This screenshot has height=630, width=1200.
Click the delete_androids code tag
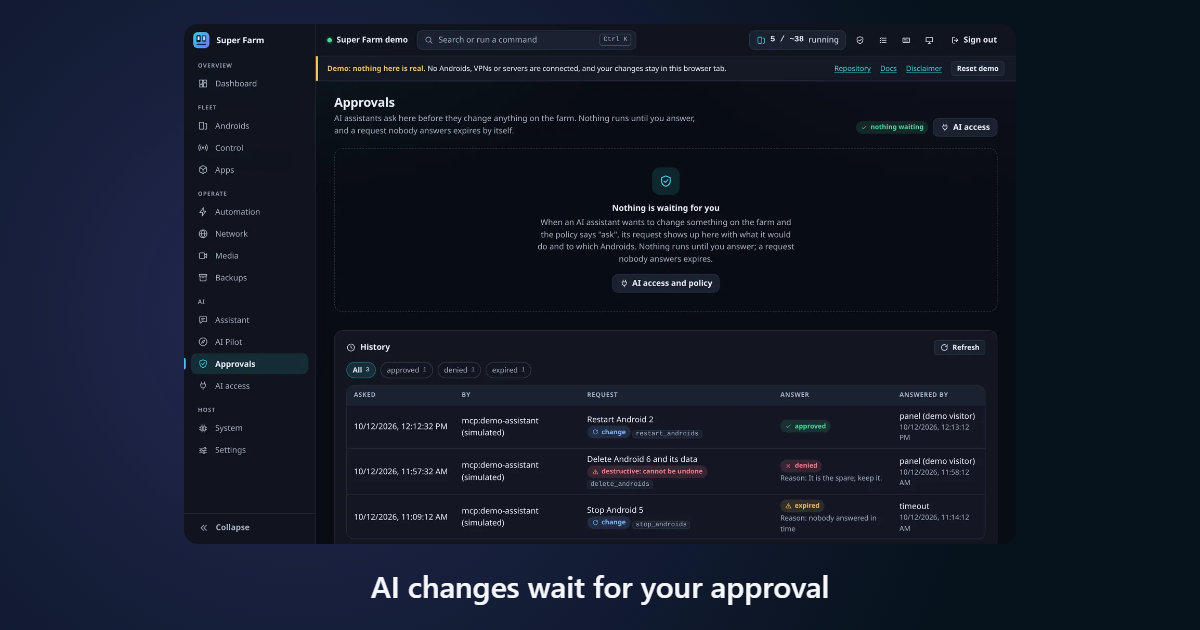pos(620,484)
